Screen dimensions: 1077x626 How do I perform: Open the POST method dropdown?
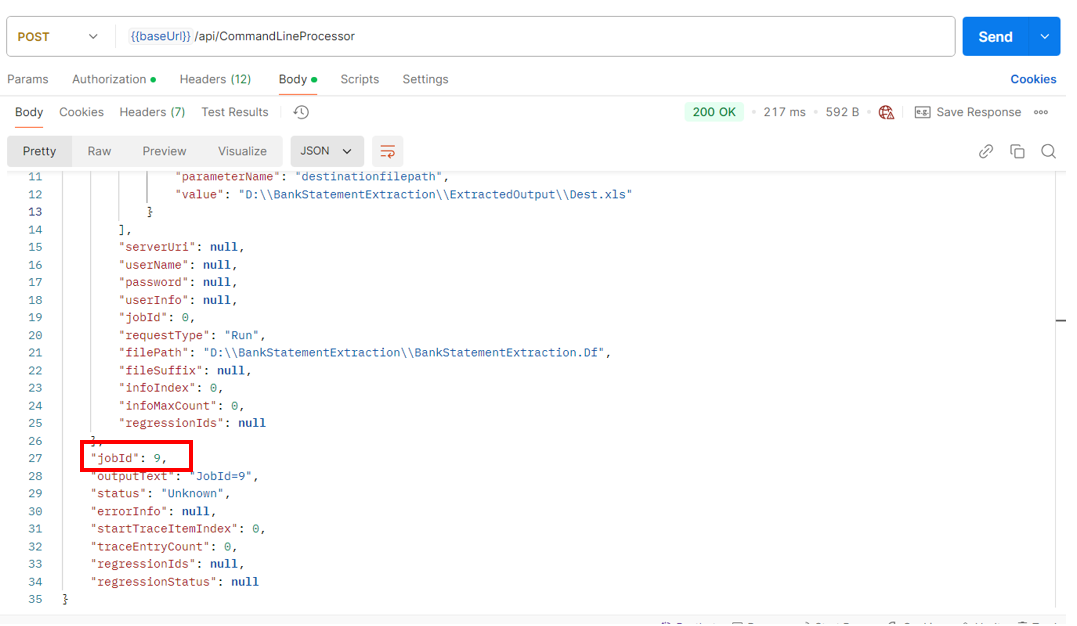[x=59, y=36]
